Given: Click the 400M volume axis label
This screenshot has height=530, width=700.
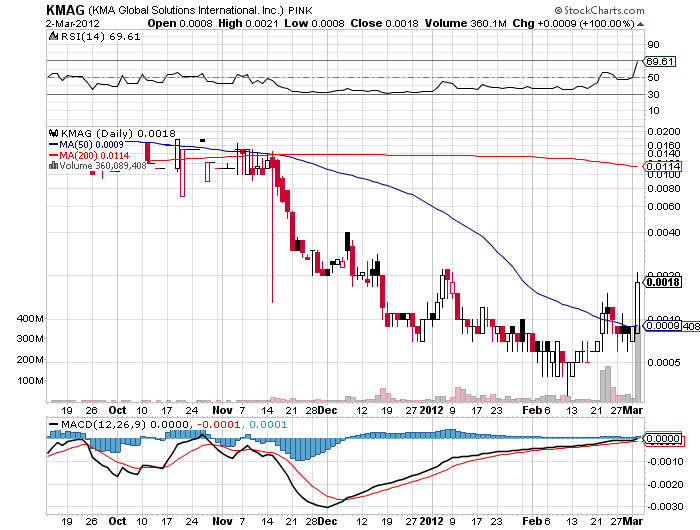Looking at the screenshot, I should point(31,319).
